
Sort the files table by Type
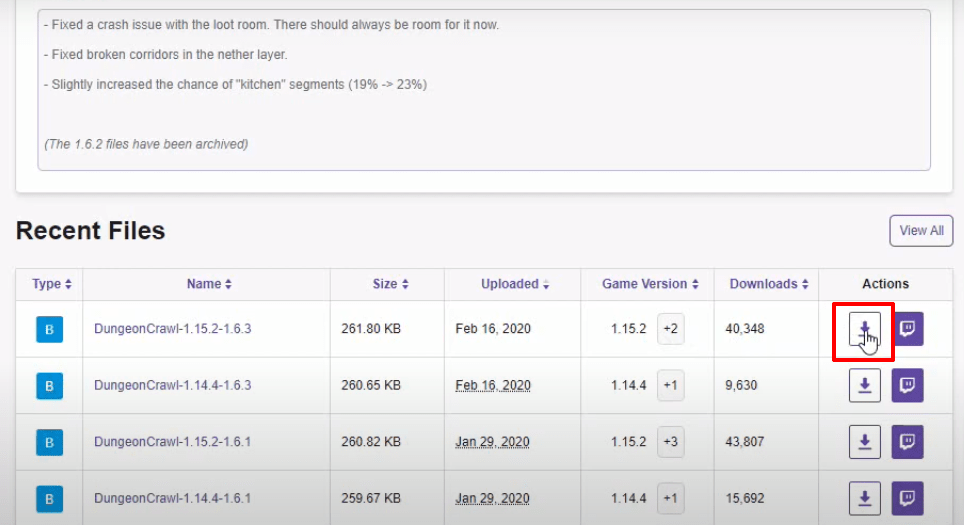(52, 284)
